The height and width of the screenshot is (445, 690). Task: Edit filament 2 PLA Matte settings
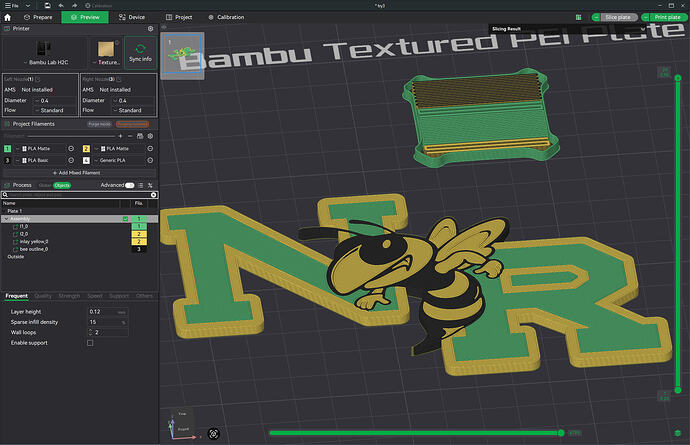pyautogui.click(x=150, y=149)
